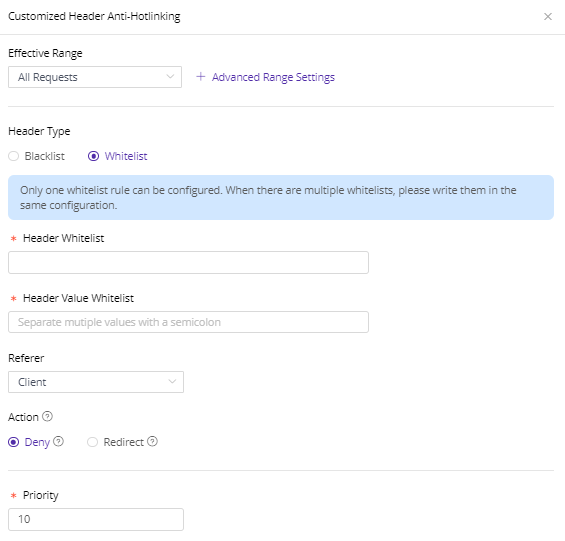This screenshot has width=565, height=541.
Task: Focus the Header Whitelist text field
Action: 188,262
